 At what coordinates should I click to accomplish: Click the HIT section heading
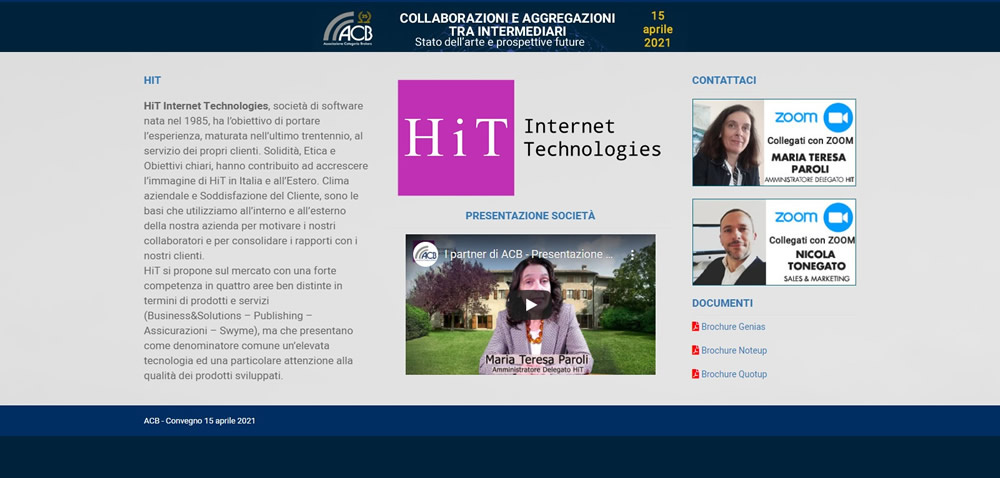[152, 80]
